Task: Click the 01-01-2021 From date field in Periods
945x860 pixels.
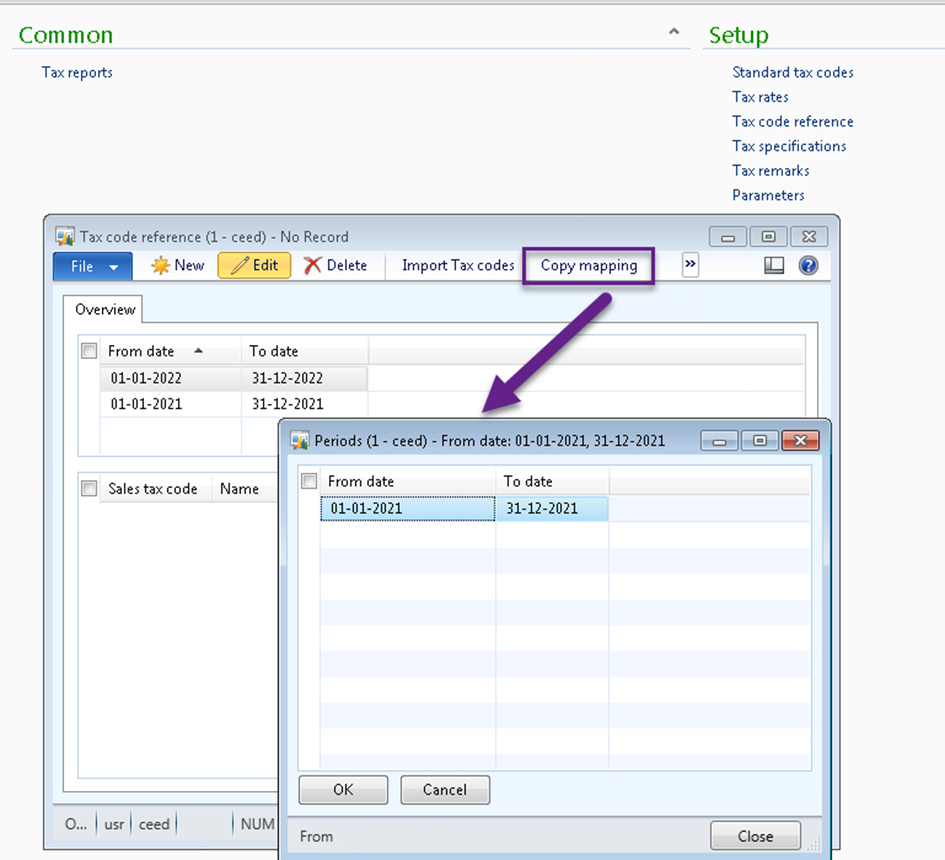Action: point(407,508)
